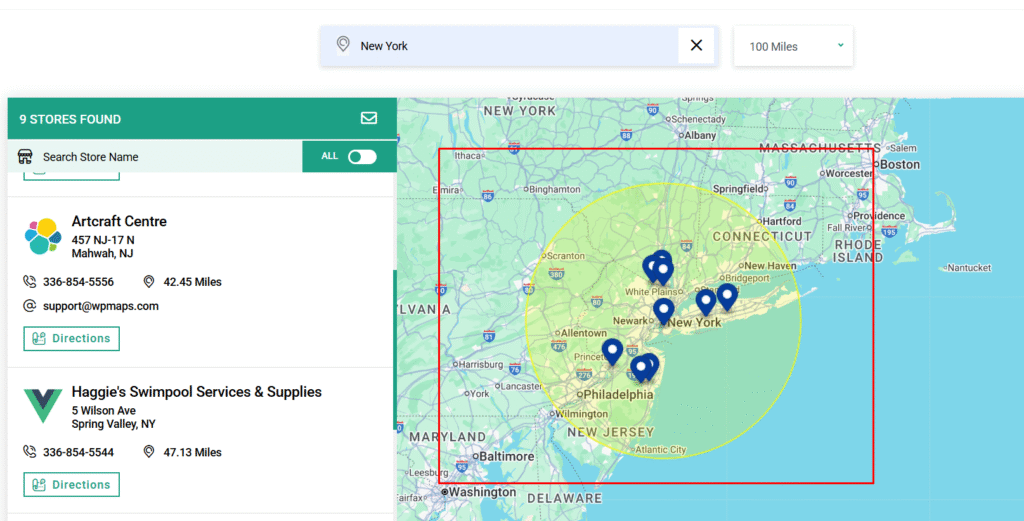Click into the New York location field

[x=519, y=46]
